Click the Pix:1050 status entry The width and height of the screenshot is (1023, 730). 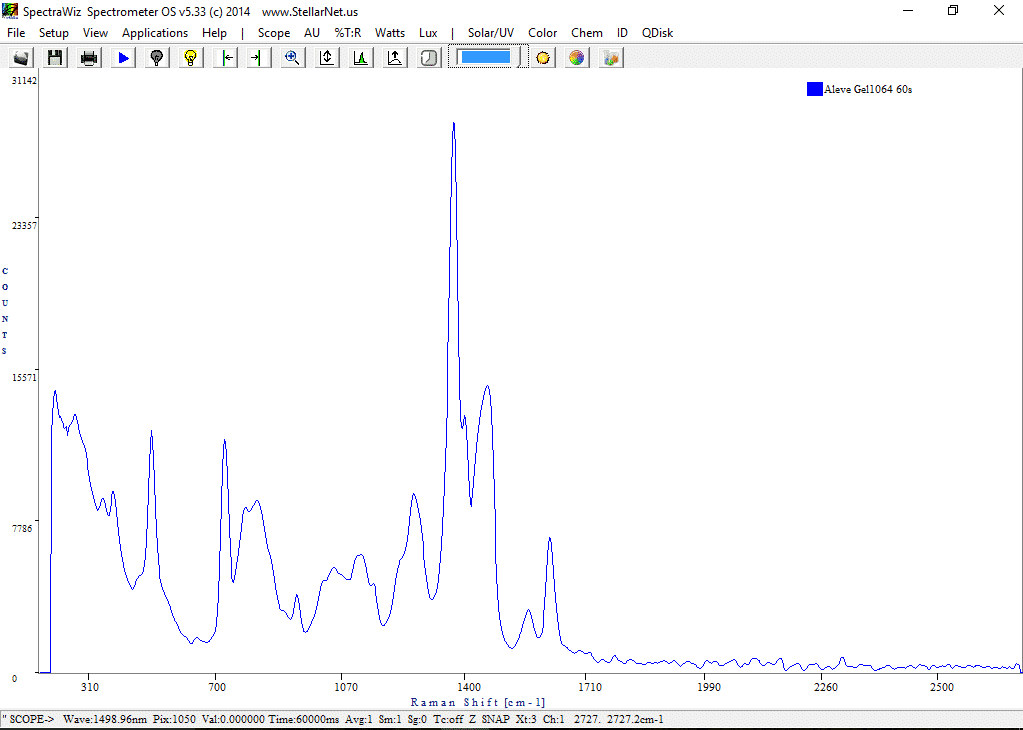[x=174, y=719]
